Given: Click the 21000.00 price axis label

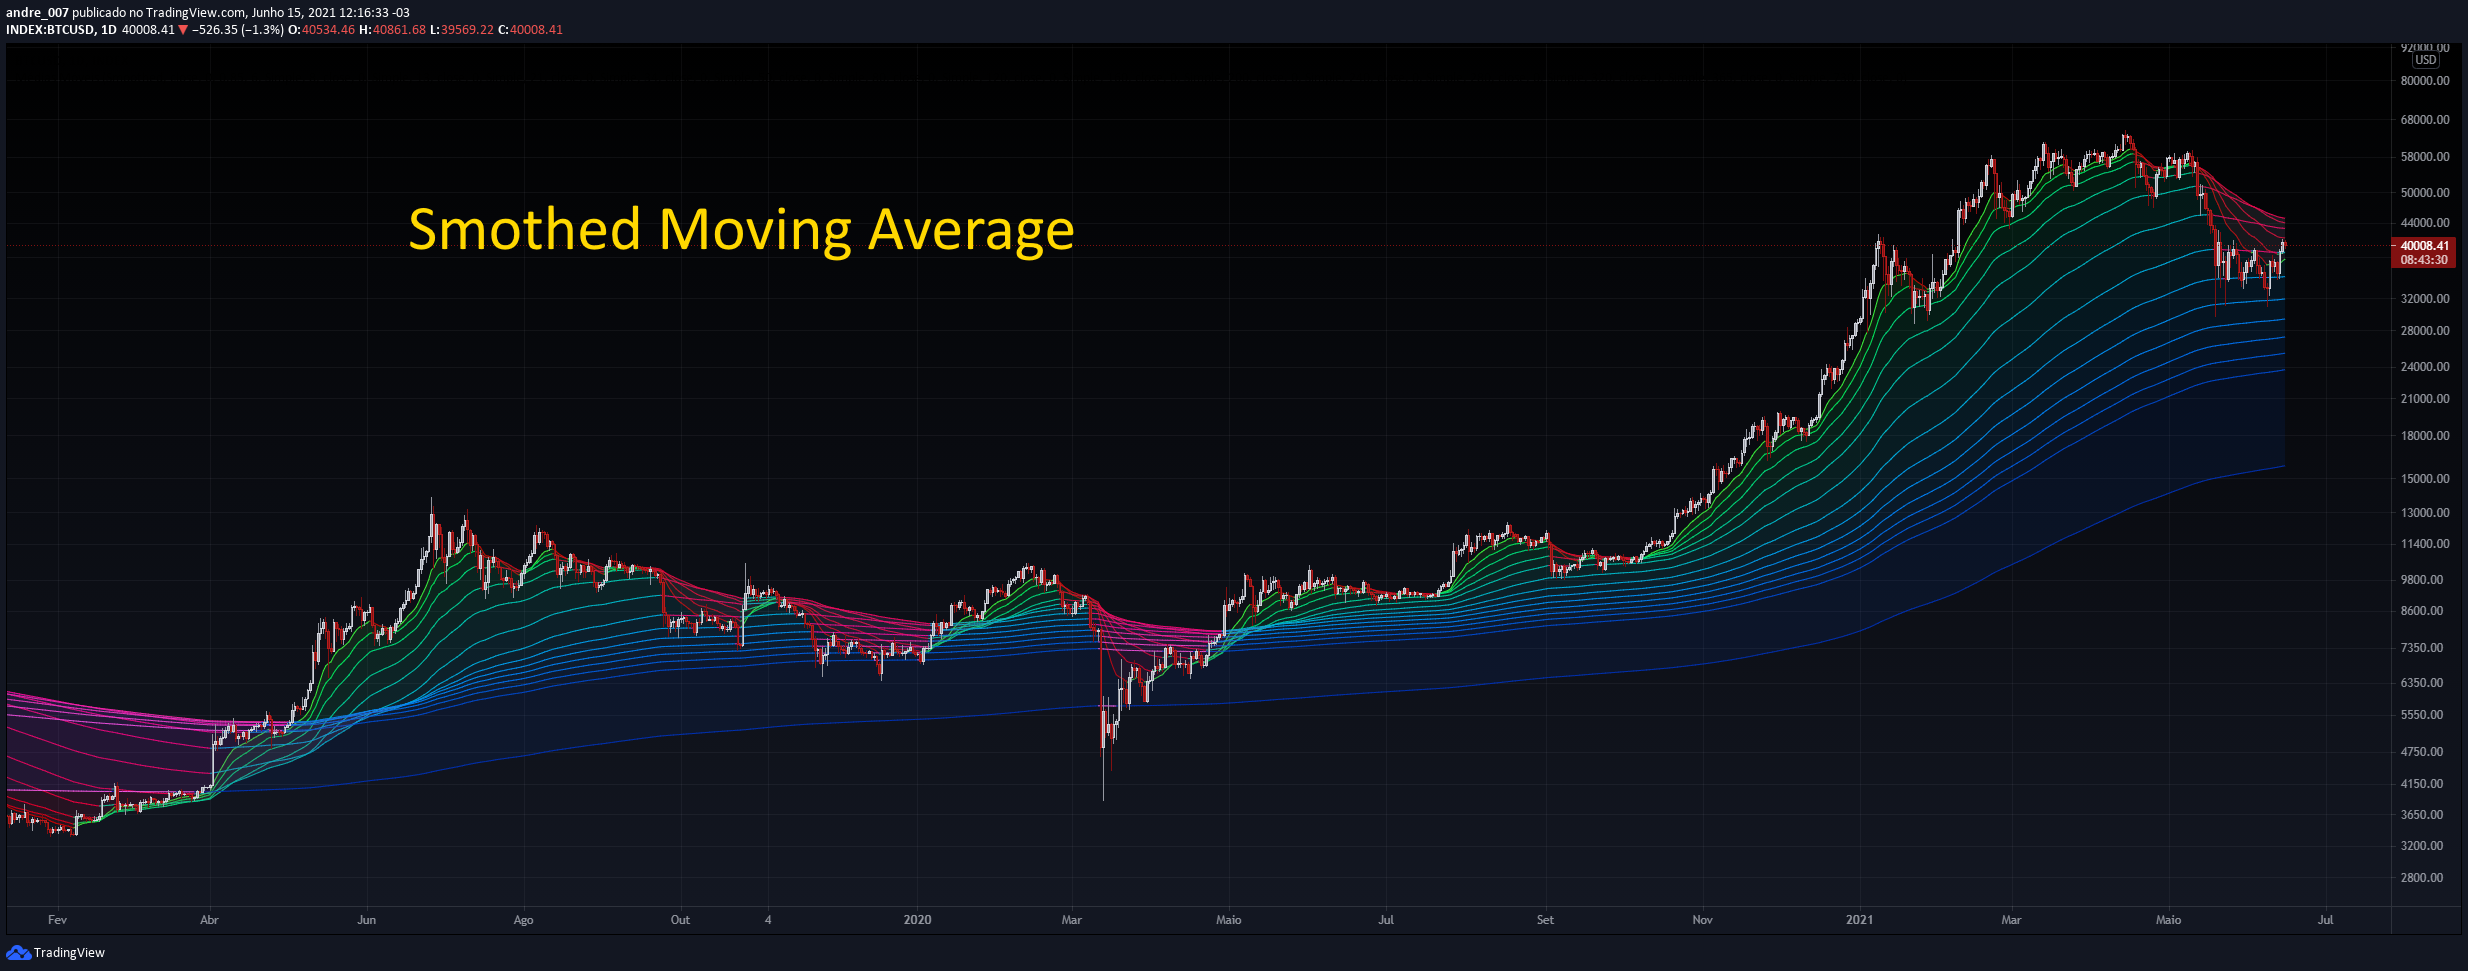Looking at the screenshot, I should point(2425,399).
